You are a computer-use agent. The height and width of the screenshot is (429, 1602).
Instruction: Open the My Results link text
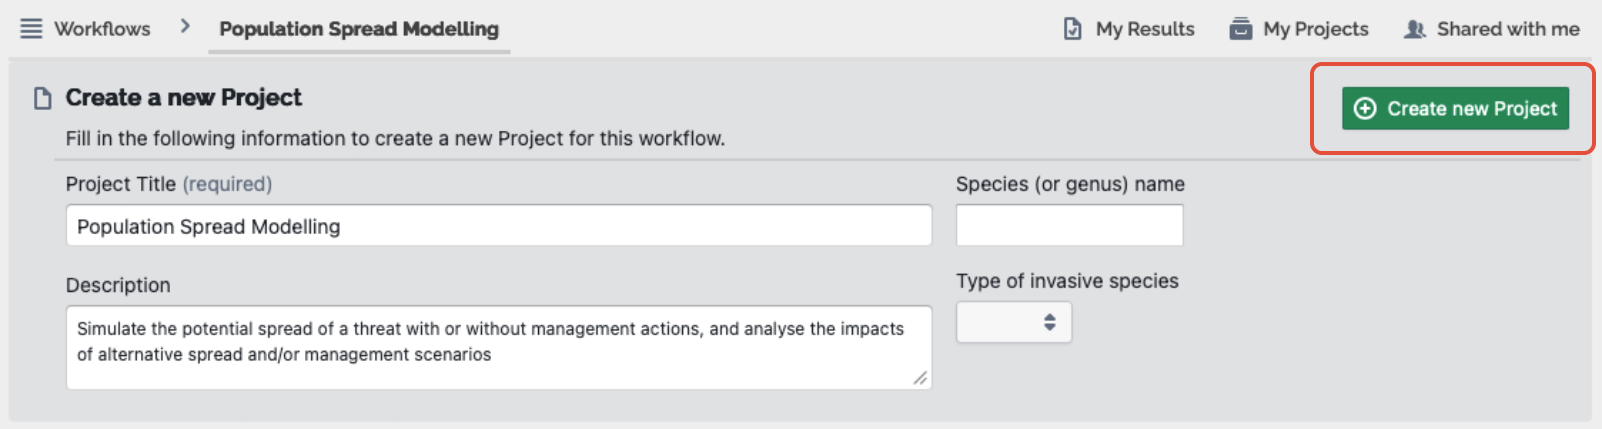[x=1145, y=29]
